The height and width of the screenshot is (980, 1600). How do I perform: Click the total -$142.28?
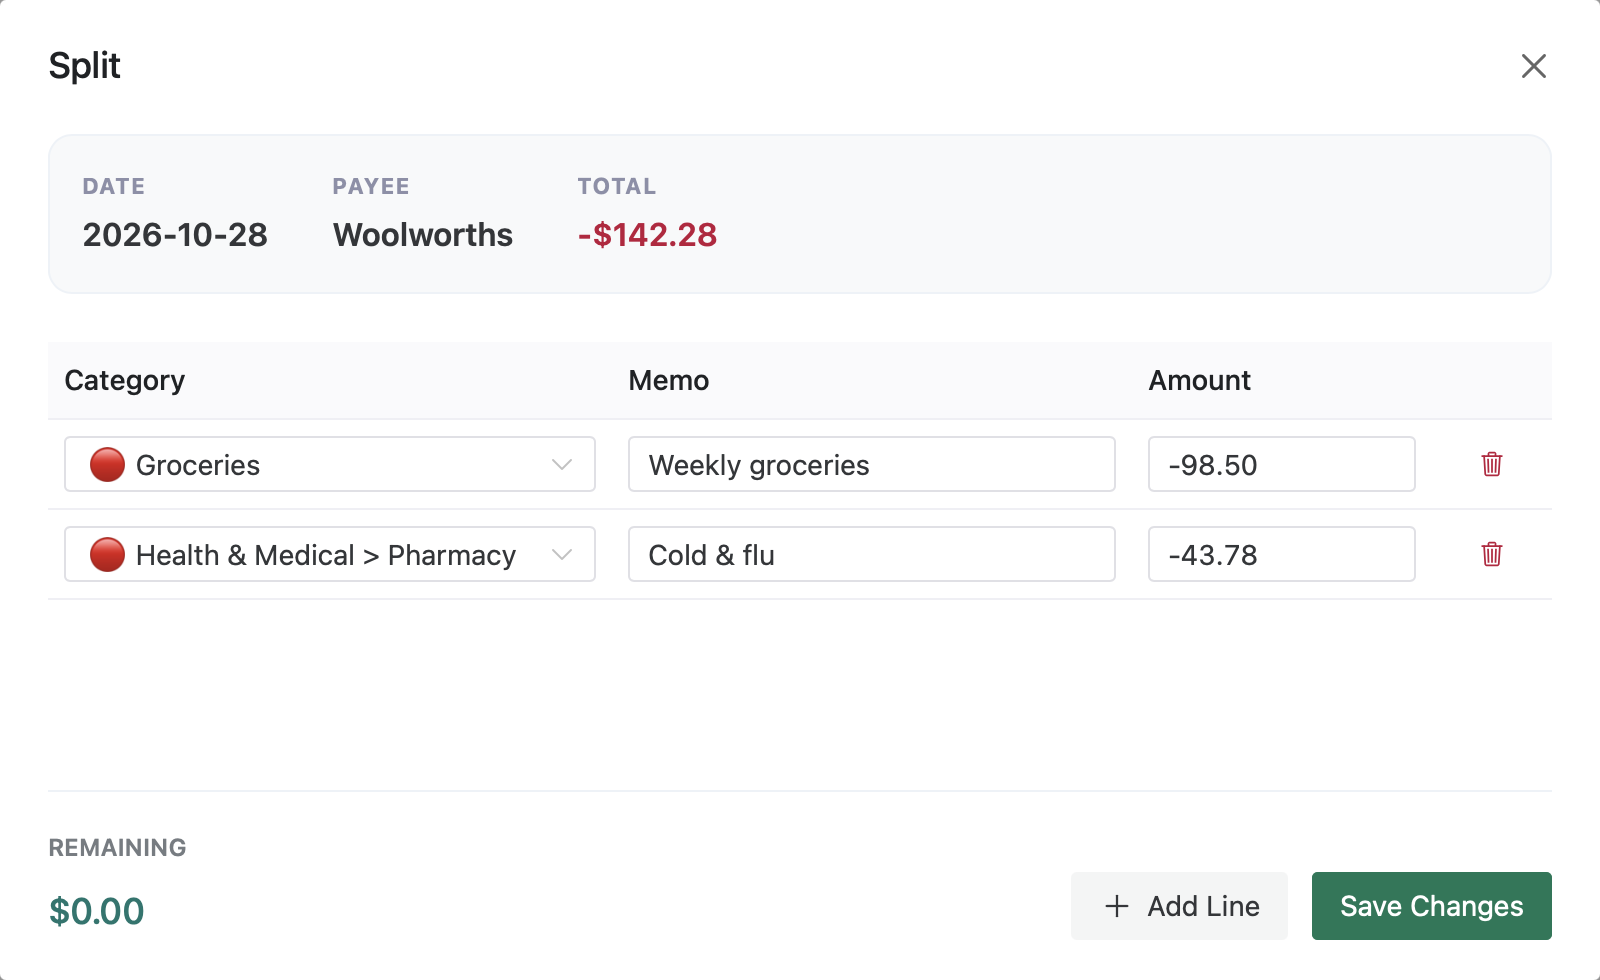tap(647, 235)
